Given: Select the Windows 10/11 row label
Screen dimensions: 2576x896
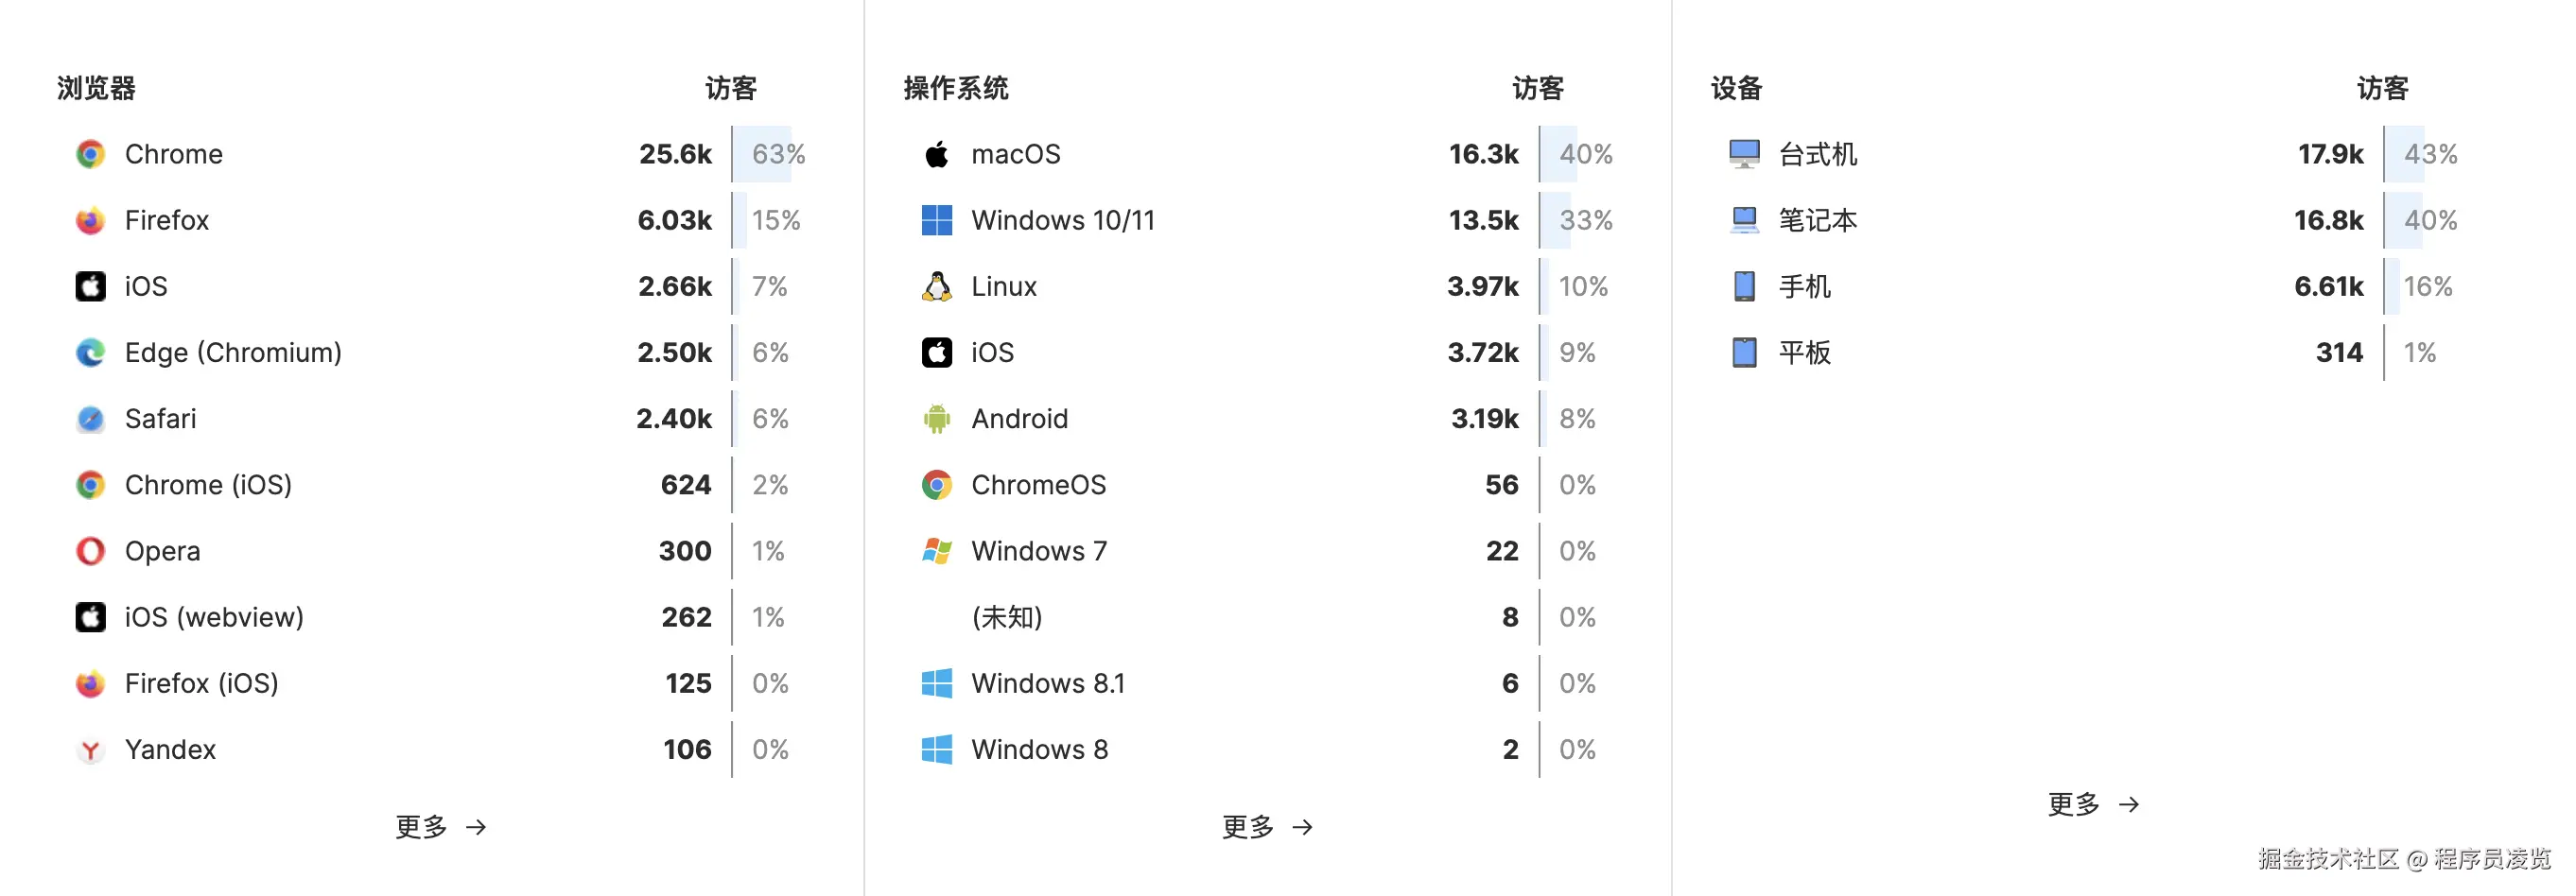Looking at the screenshot, I should 1063,220.
